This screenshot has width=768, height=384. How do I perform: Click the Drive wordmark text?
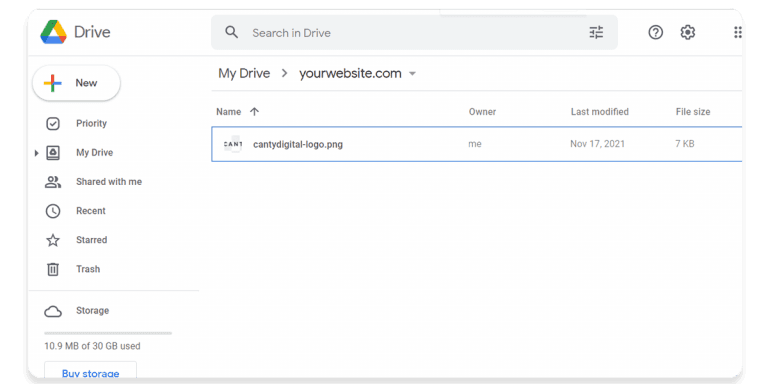point(92,32)
